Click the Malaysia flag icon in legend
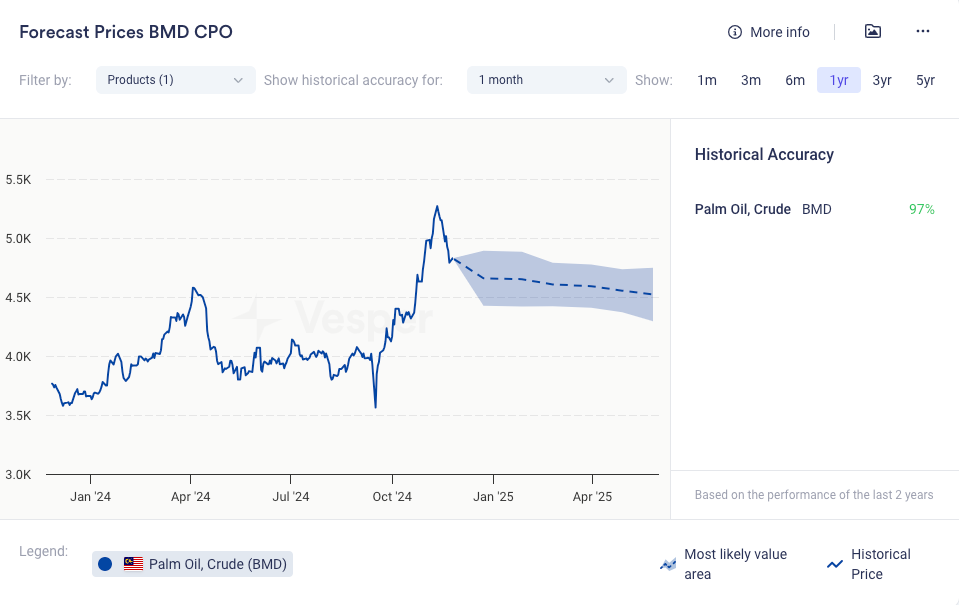This screenshot has height=605, width=959. (133, 564)
